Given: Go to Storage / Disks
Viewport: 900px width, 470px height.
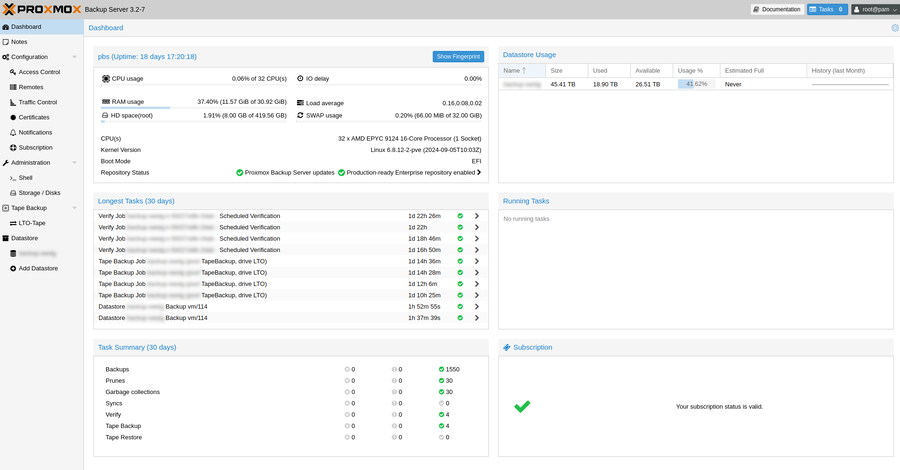Looking at the screenshot, I should coord(39,192).
